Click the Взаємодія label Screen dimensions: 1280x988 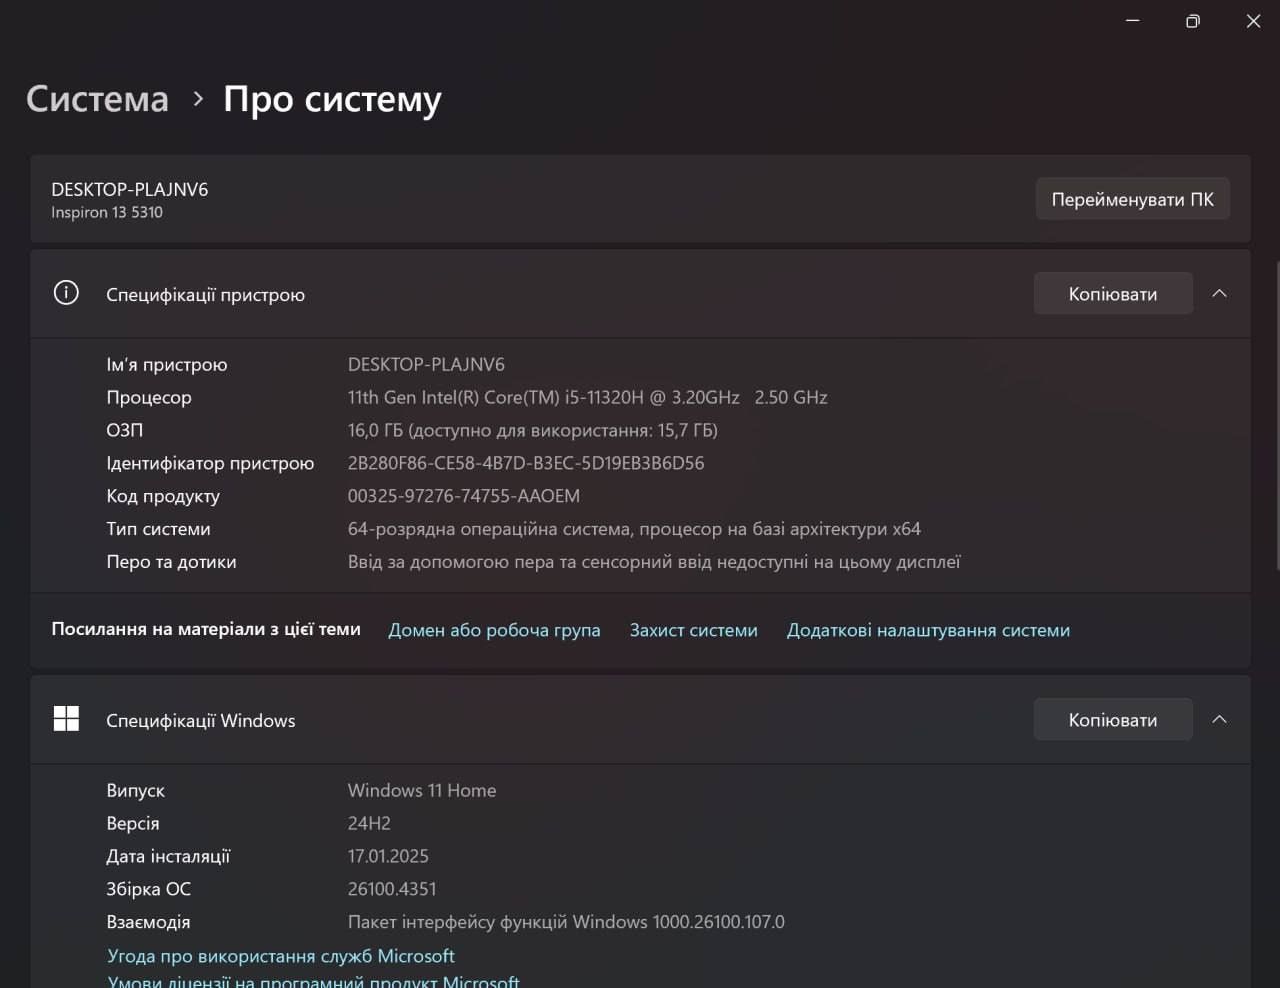(x=148, y=922)
